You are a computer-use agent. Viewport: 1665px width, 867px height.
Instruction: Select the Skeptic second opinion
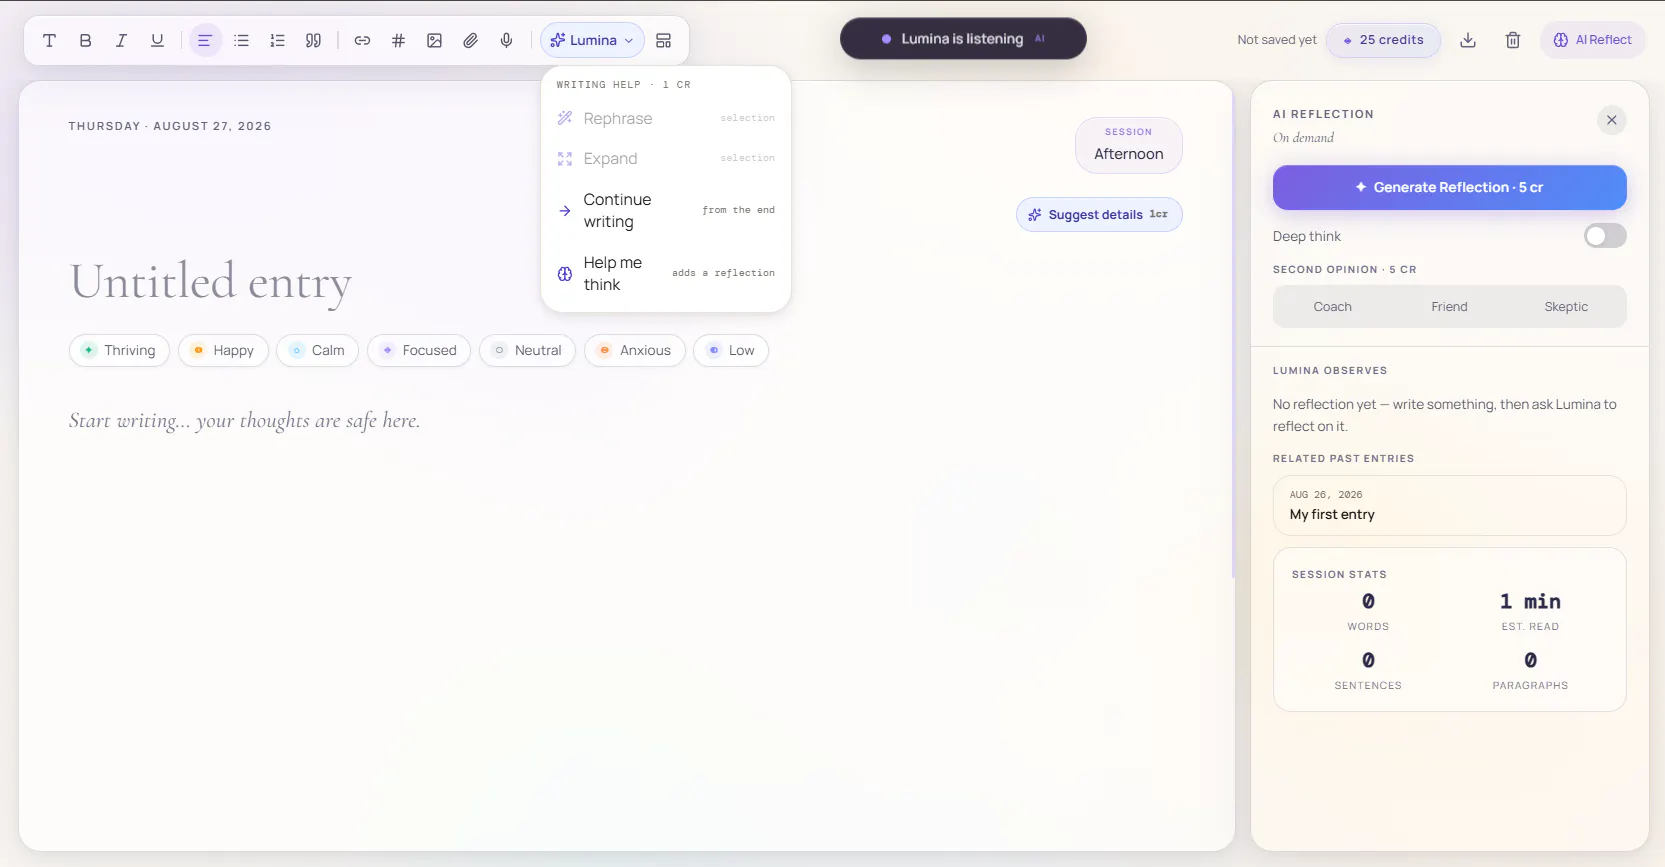pyautogui.click(x=1566, y=307)
